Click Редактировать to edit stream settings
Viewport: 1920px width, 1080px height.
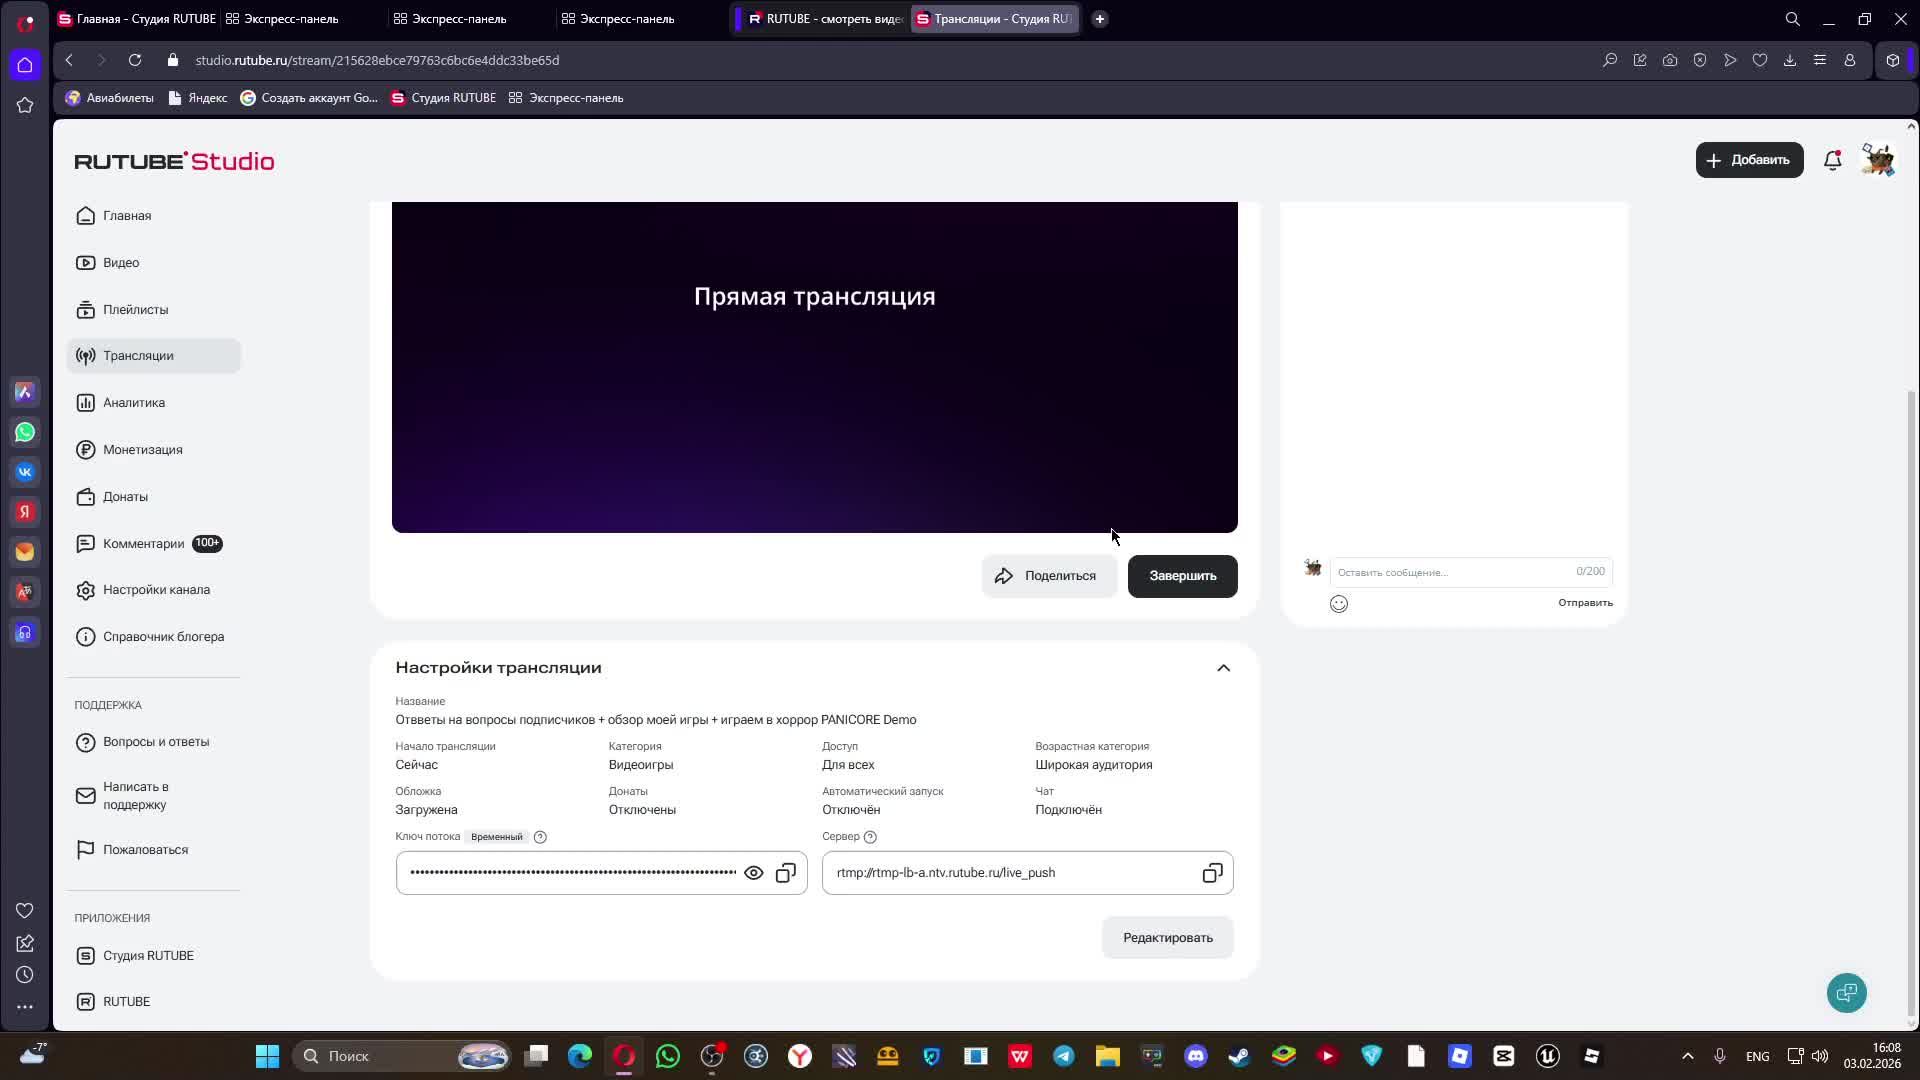(x=1167, y=937)
